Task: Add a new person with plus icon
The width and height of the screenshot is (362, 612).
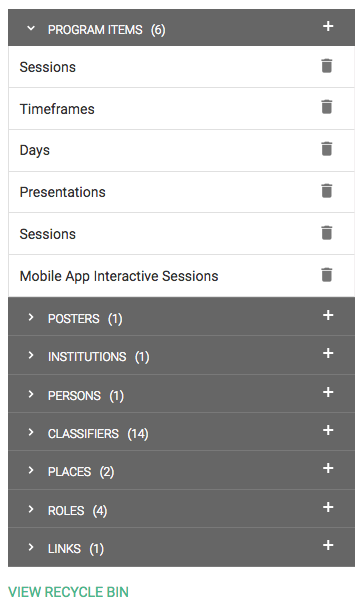Action: click(x=328, y=392)
